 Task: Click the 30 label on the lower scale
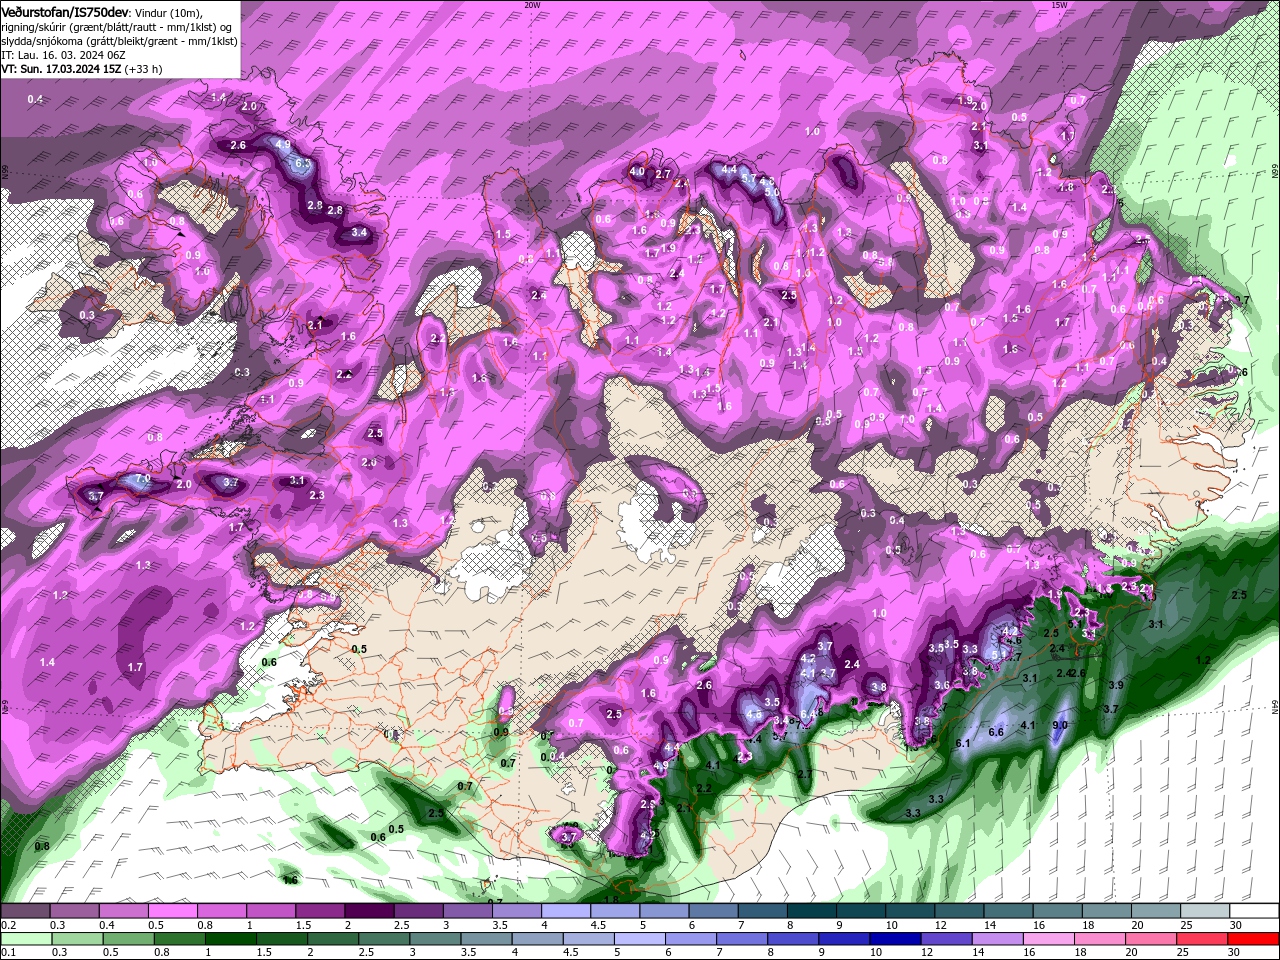(1236, 953)
